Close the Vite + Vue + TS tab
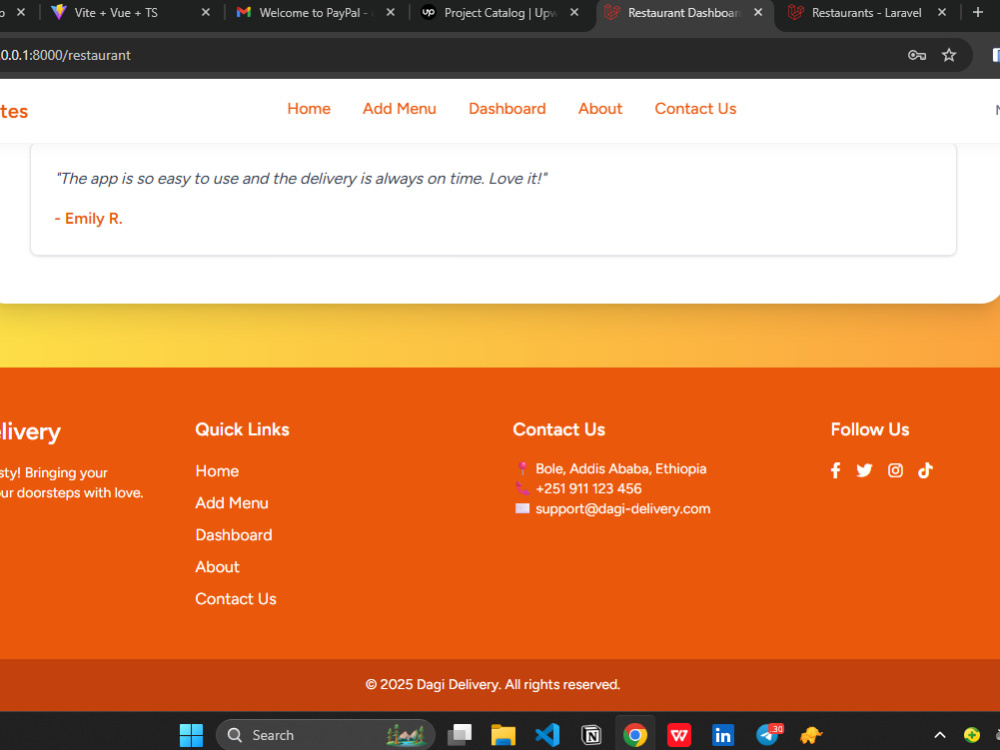Viewport: 1000px width, 750px height. tap(205, 12)
